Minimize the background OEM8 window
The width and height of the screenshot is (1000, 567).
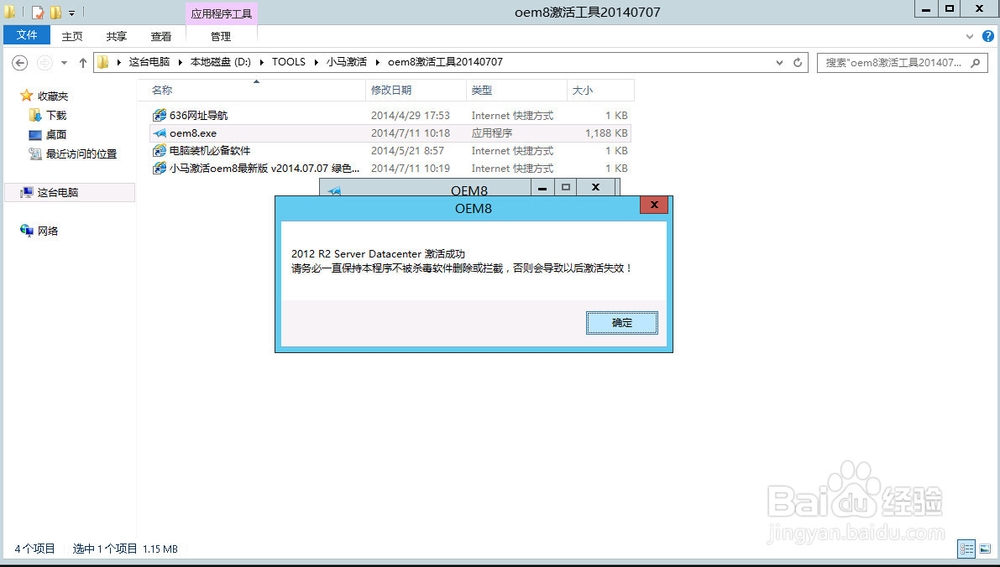(x=543, y=188)
